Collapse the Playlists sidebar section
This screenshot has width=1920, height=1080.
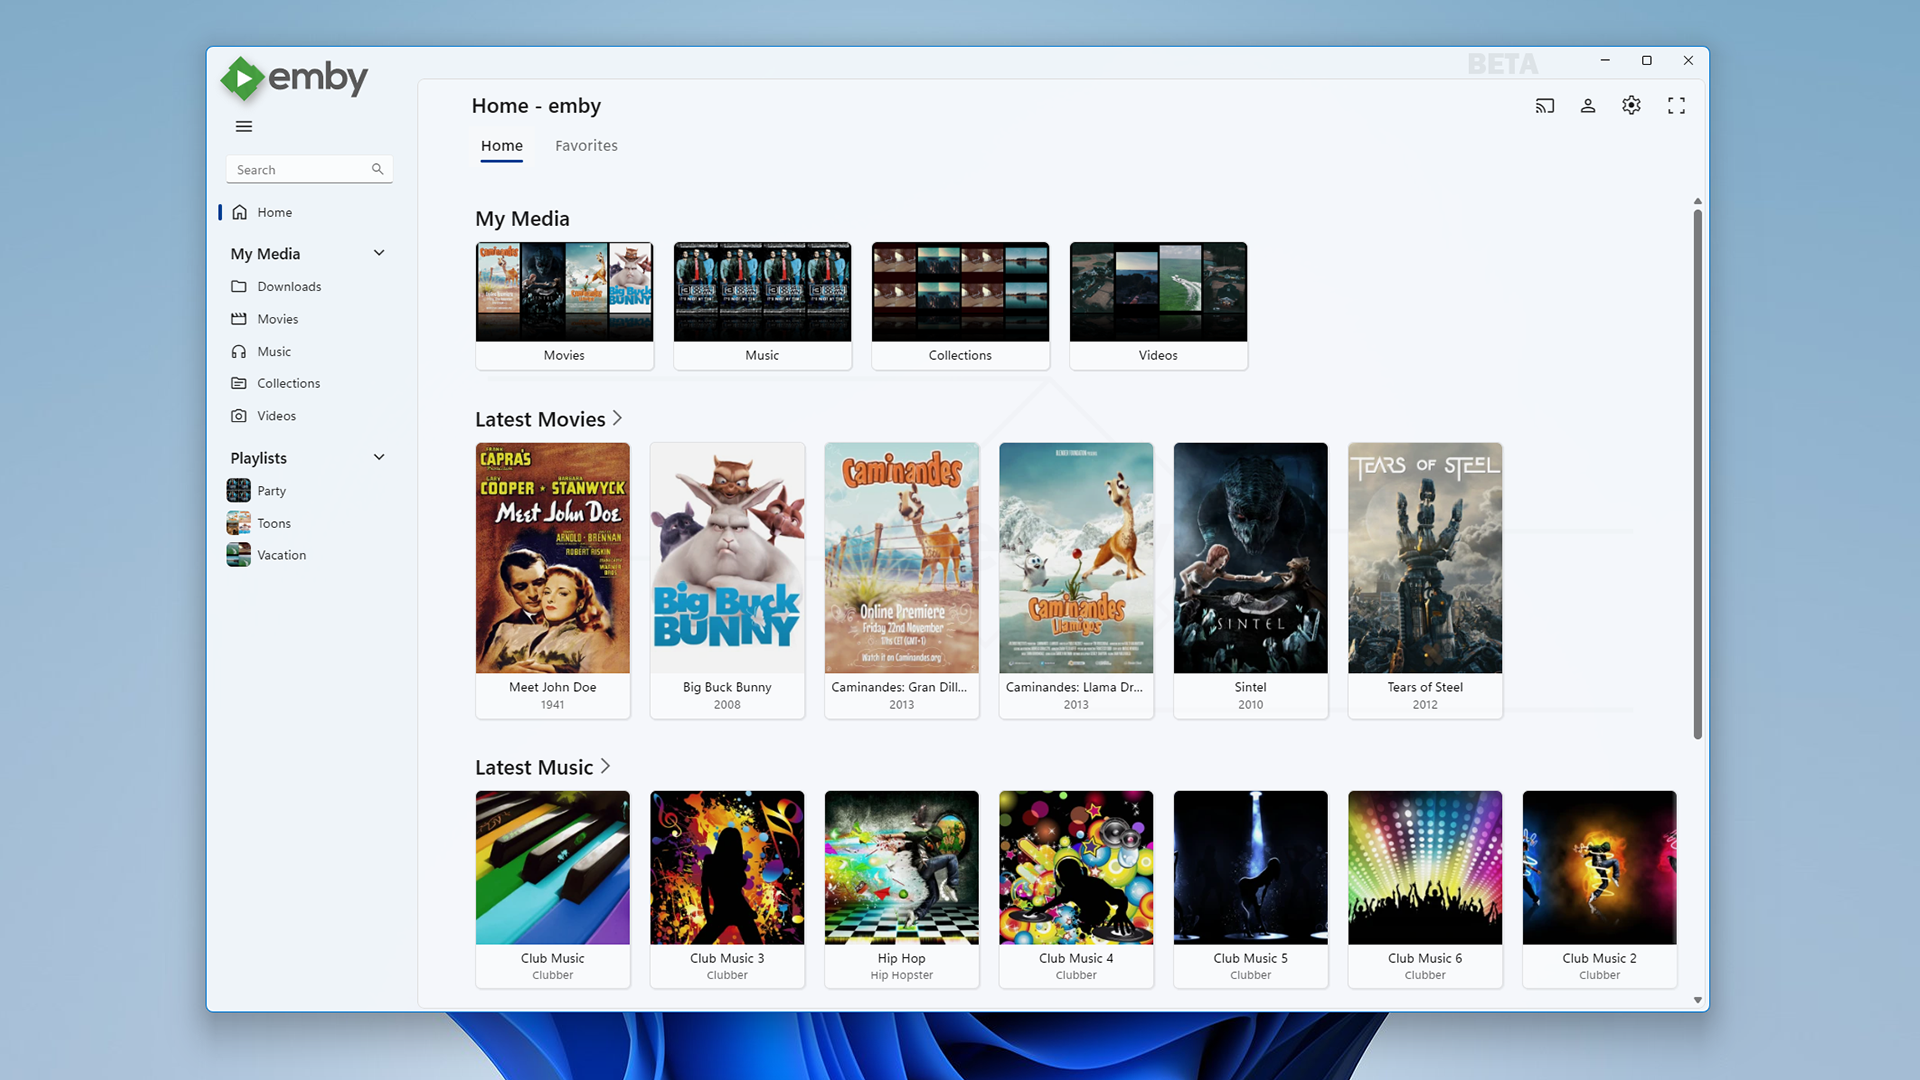point(379,457)
